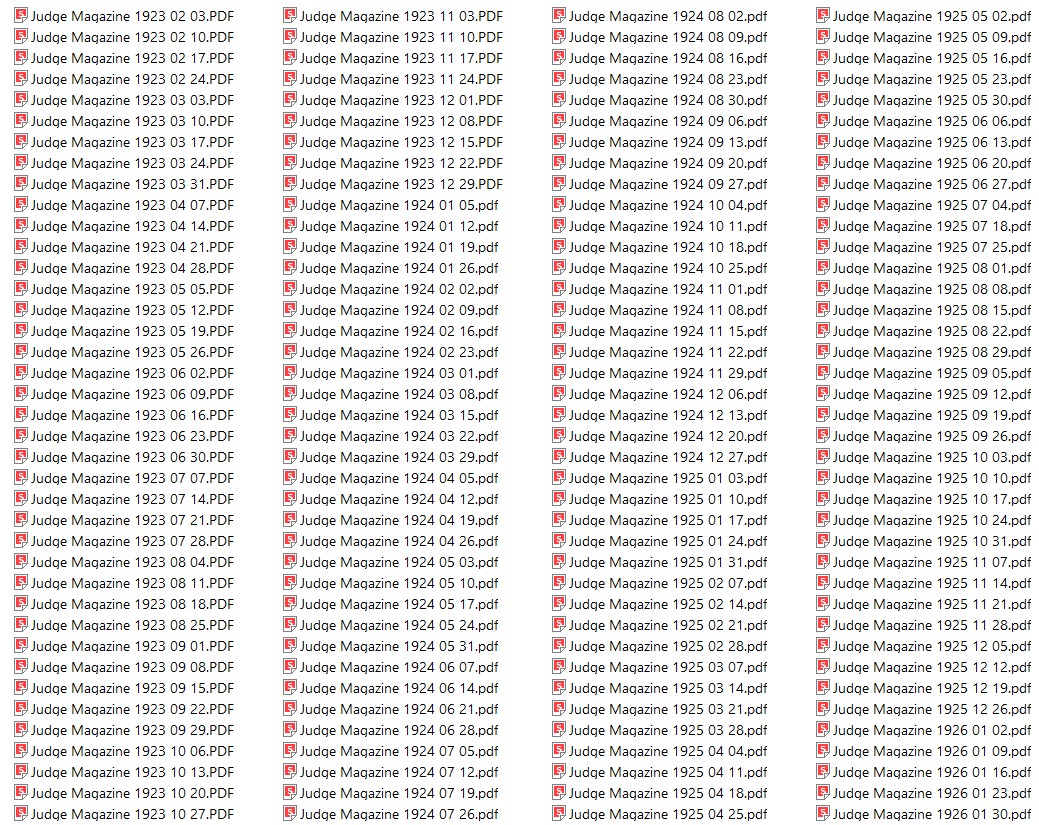Select file Judge Magazine 1923 08 25.PDF

tap(124, 625)
